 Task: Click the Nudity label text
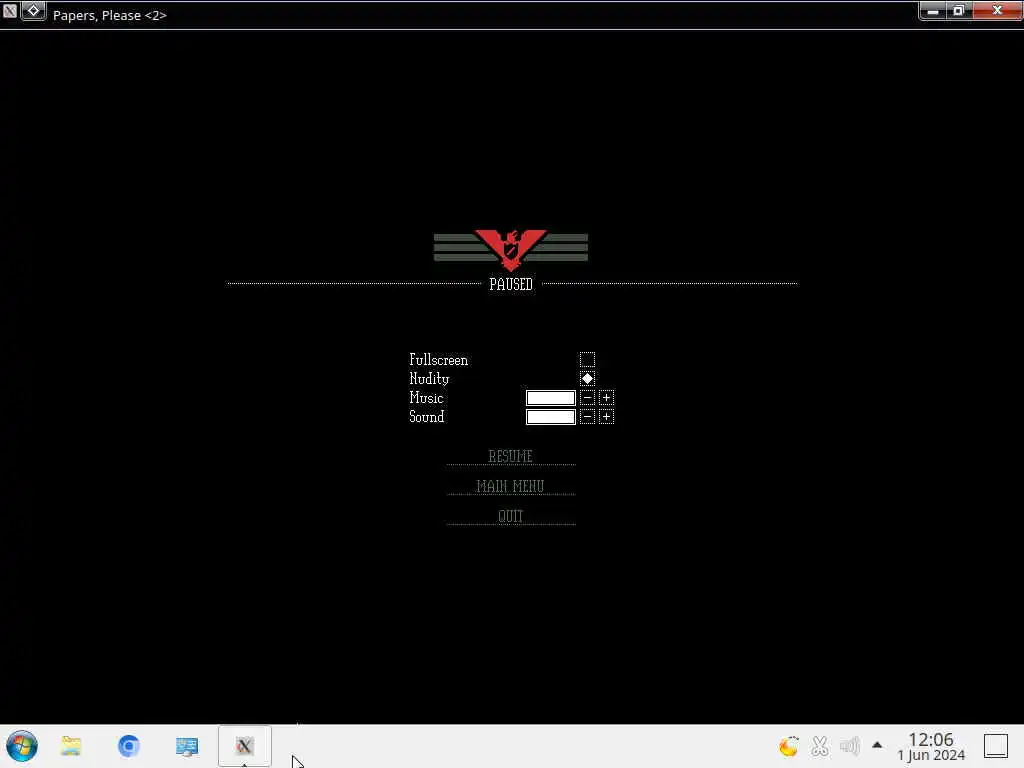pyautogui.click(x=429, y=379)
